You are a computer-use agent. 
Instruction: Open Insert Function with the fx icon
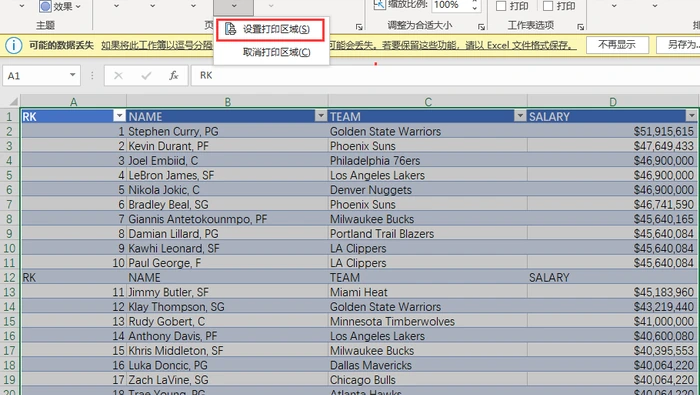coord(174,76)
